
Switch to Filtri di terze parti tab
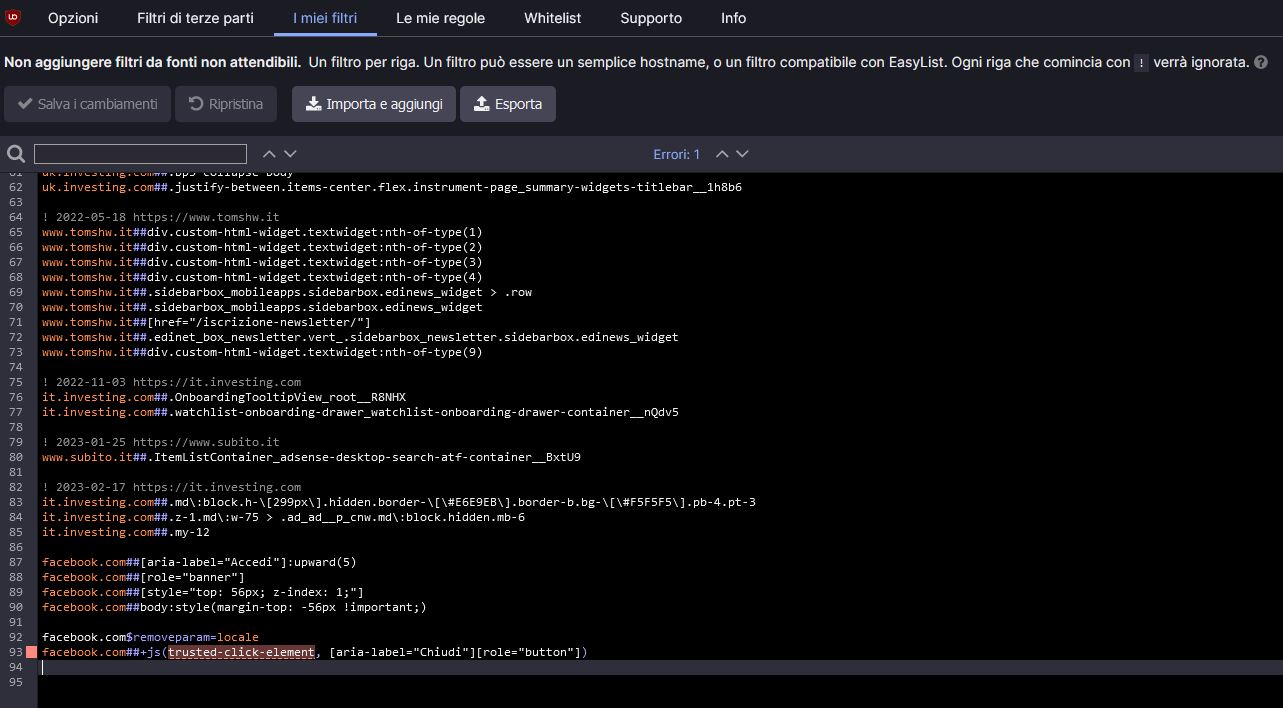tap(195, 18)
